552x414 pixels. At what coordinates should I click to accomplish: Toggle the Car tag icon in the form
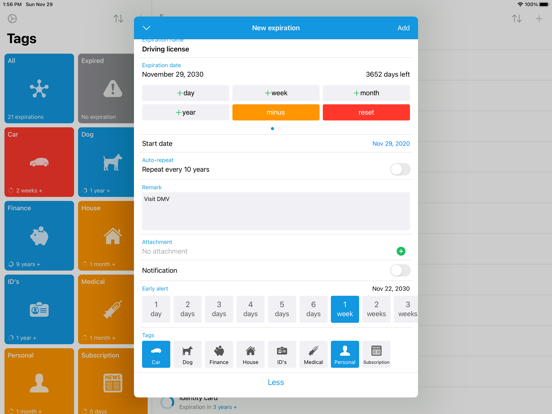pos(156,354)
